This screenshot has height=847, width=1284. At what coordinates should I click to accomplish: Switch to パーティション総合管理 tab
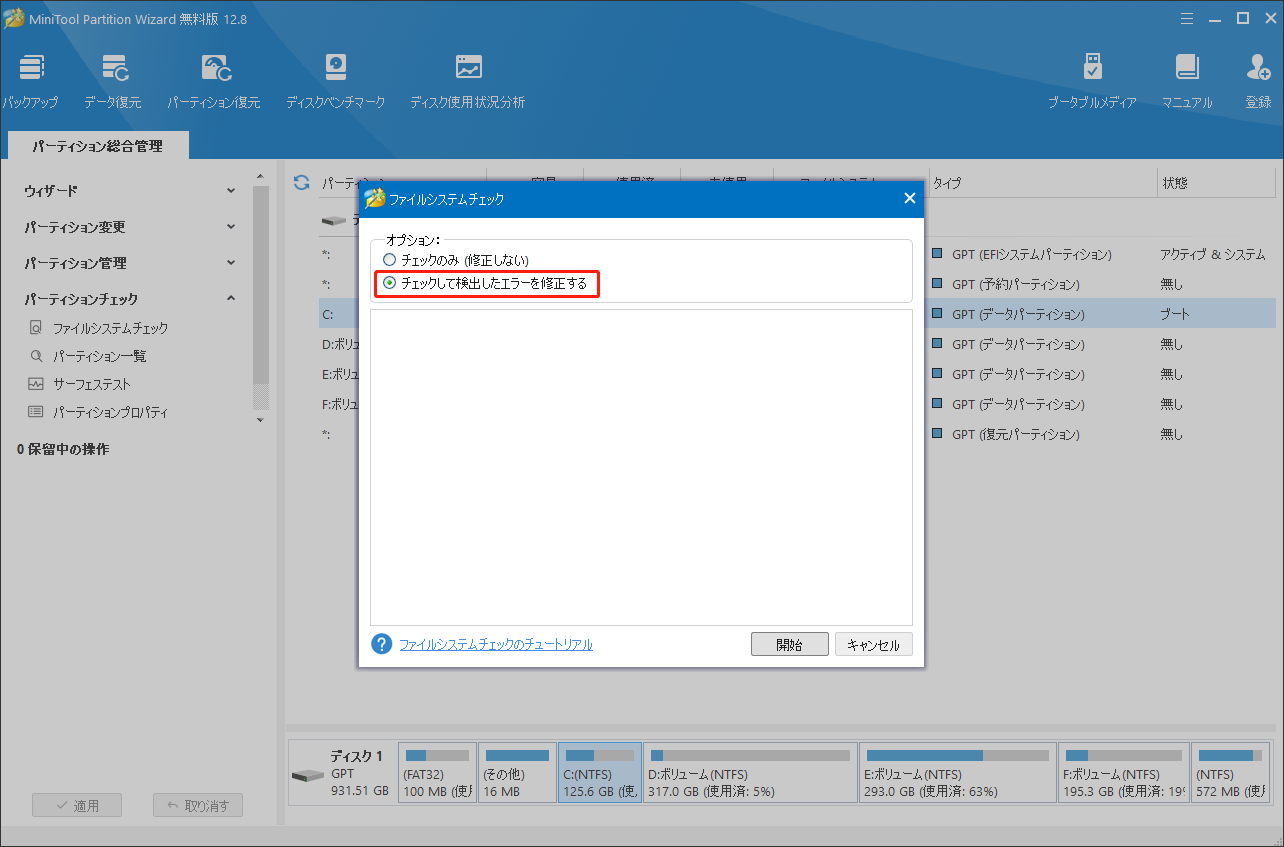pos(97,146)
